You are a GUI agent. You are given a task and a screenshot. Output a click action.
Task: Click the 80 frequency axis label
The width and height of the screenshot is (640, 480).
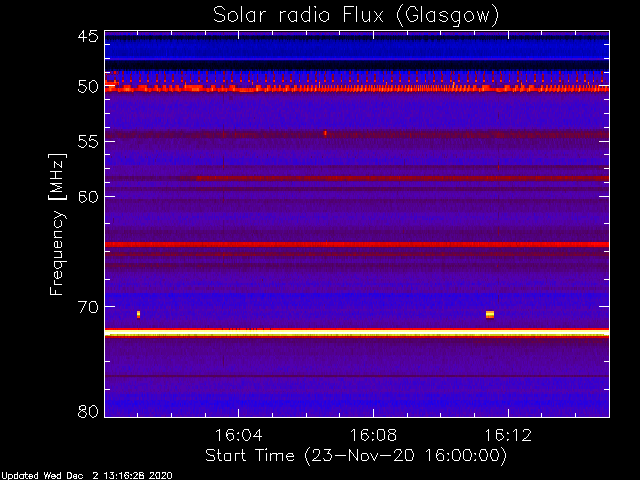click(88, 411)
